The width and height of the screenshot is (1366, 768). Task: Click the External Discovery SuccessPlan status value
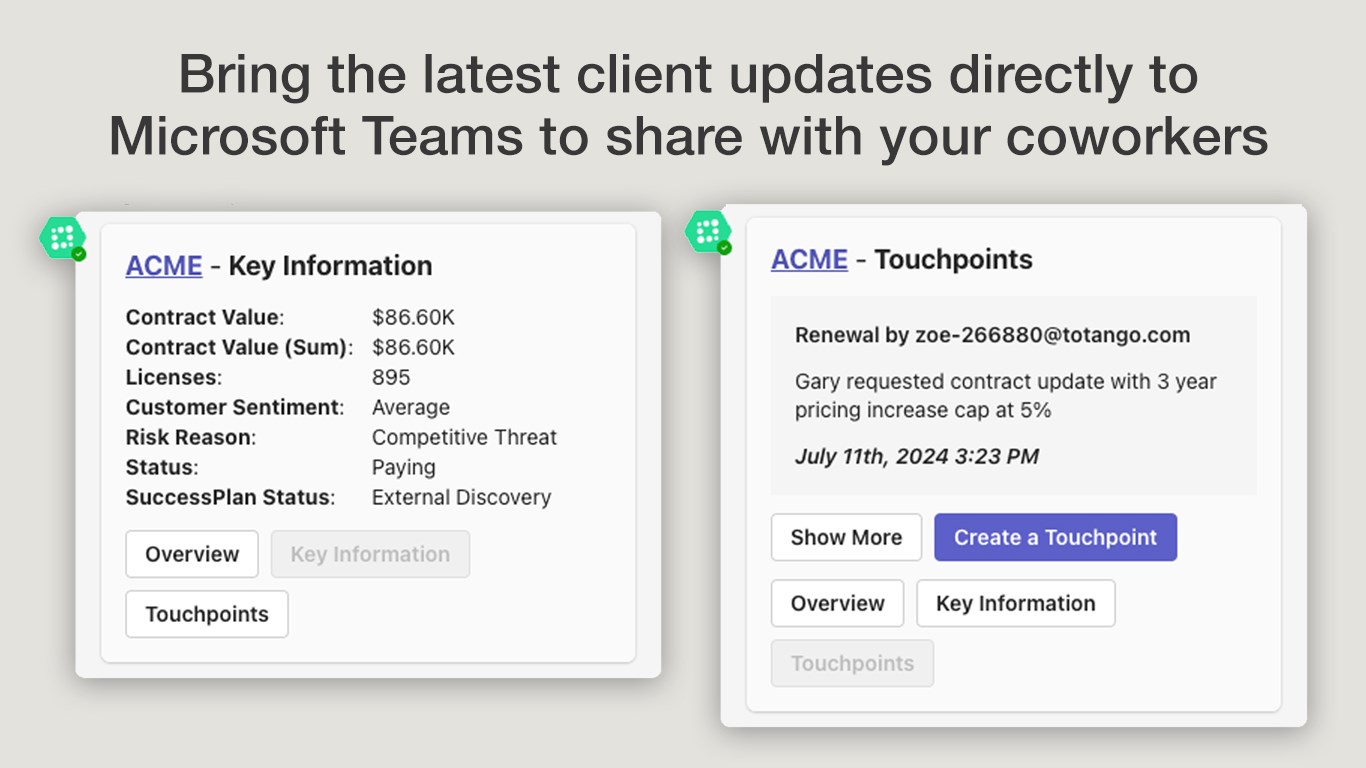point(461,497)
